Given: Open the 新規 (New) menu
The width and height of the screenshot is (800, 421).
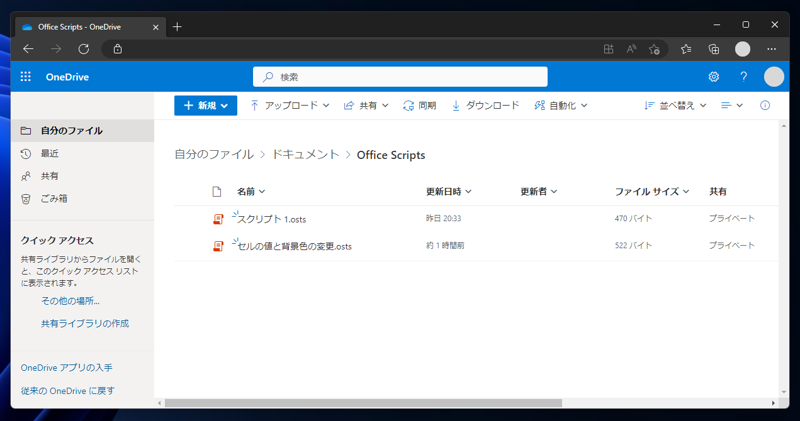Looking at the screenshot, I should pyautogui.click(x=206, y=106).
